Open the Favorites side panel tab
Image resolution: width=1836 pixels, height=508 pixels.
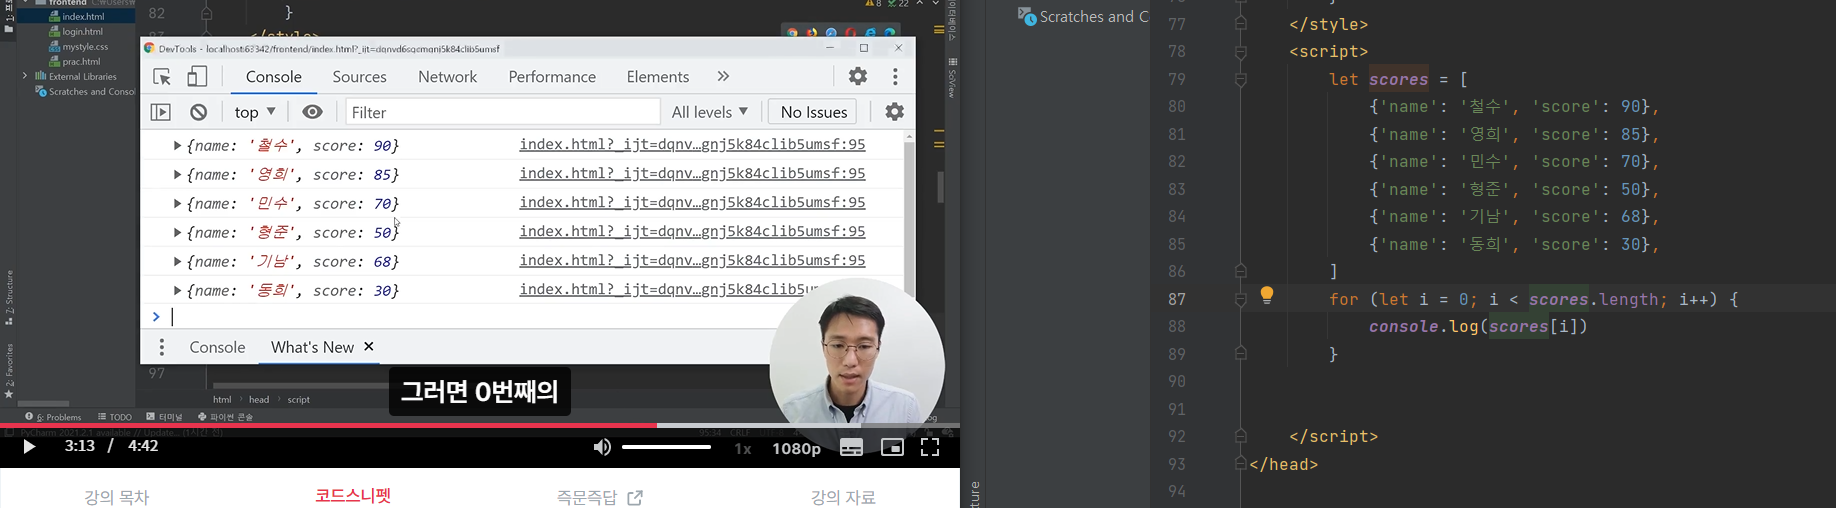[9, 371]
